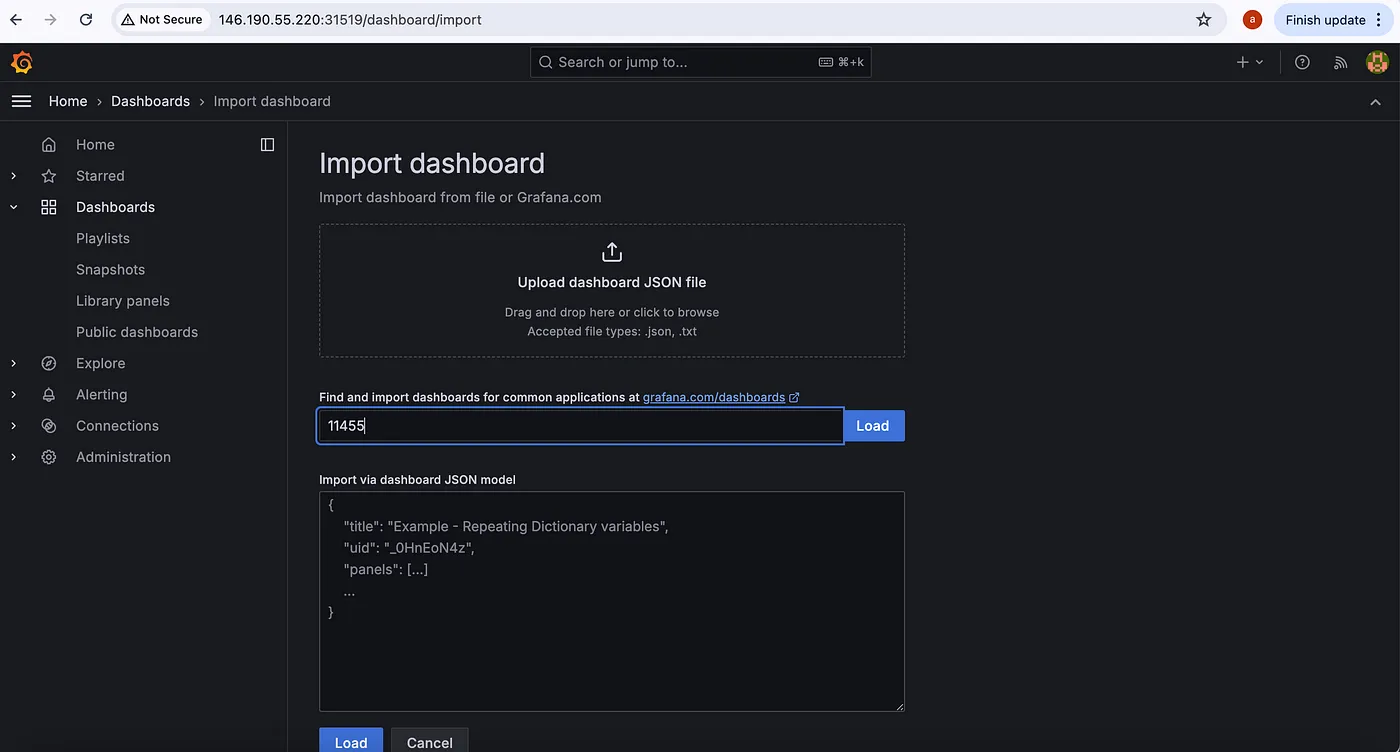Image resolution: width=1400 pixels, height=752 pixels.
Task: Expand the Starred section chevron
Action: click(x=14, y=176)
